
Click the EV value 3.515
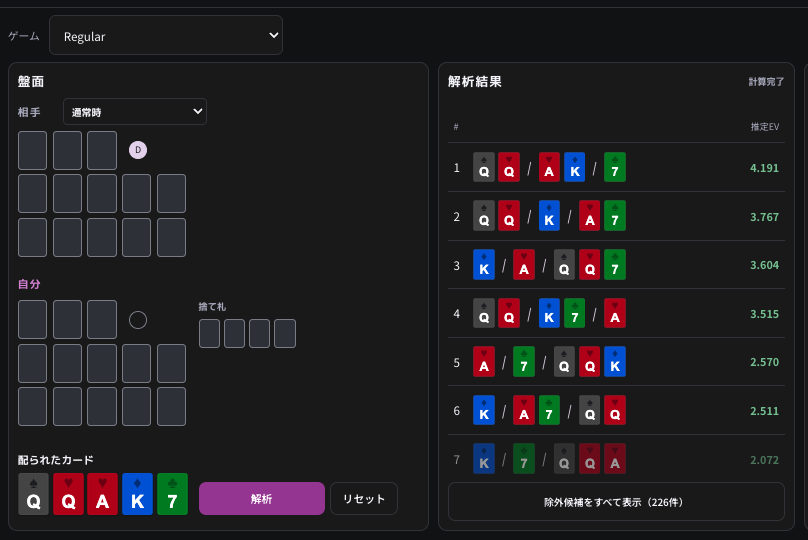(764, 314)
